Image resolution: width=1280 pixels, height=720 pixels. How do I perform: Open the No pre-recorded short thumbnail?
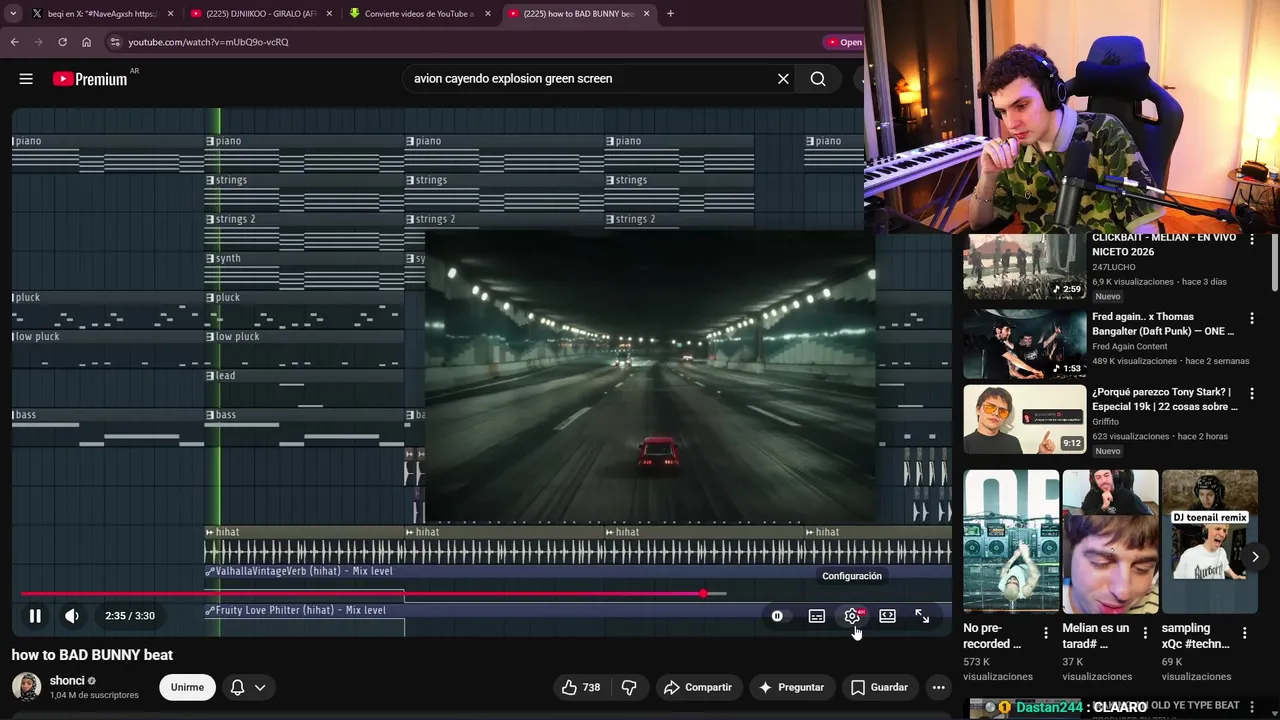point(1011,541)
